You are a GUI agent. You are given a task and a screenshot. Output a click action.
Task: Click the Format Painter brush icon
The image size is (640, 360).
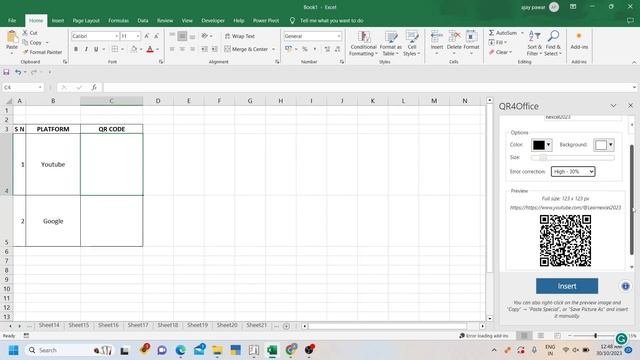point(26,52)
